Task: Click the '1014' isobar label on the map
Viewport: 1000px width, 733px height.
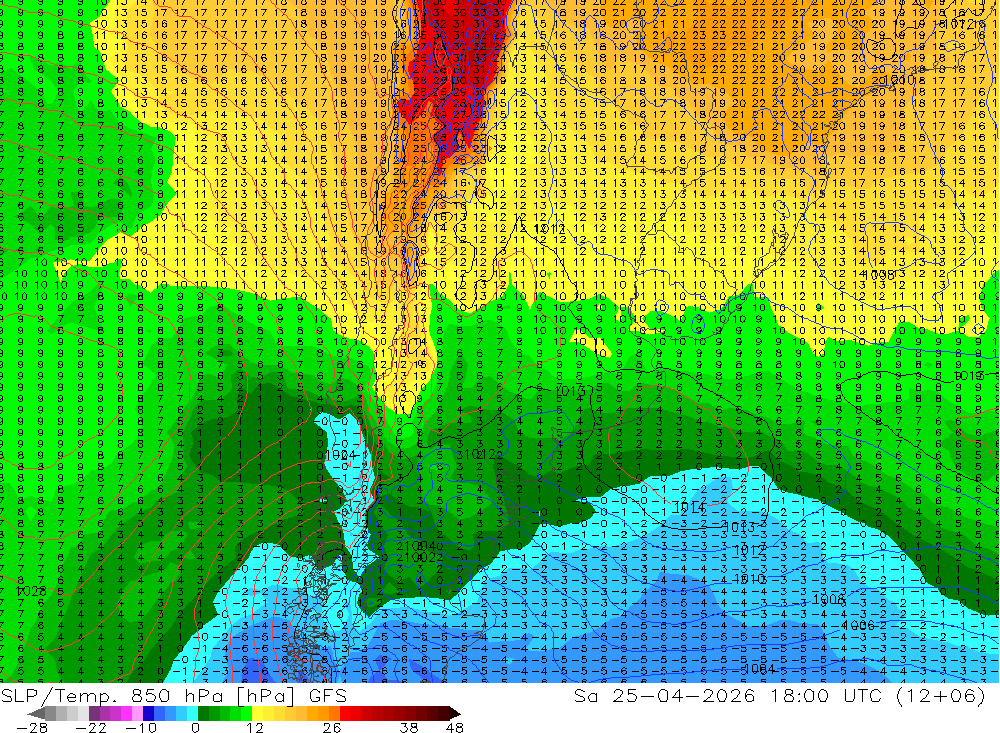Action: pyautogui.click(x=689, y=507)
